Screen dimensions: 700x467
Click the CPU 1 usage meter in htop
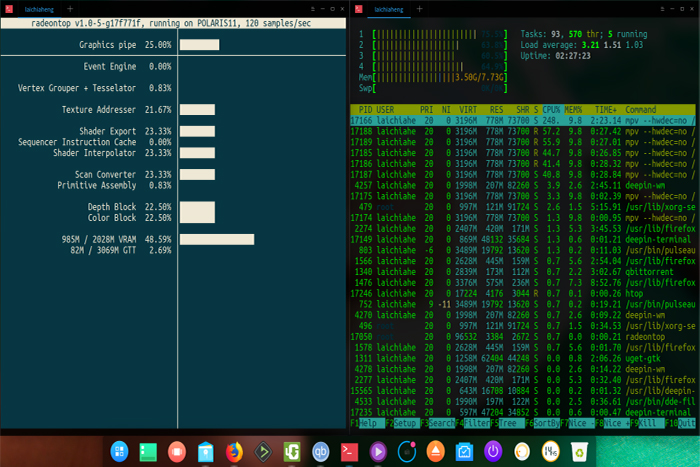[x=433, y=34]
